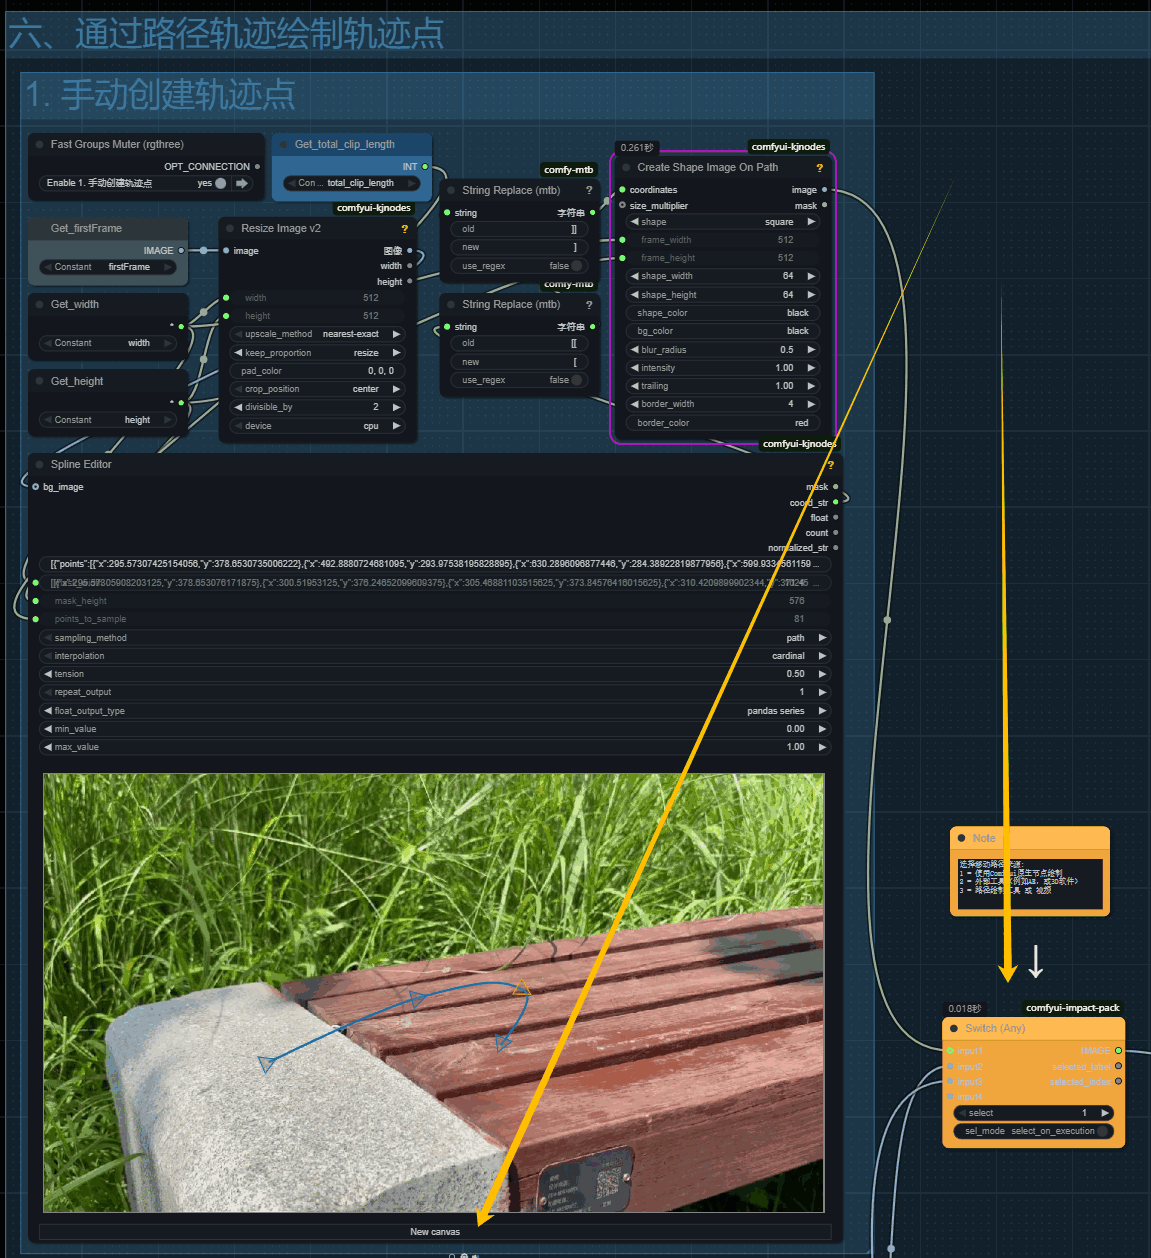Open the interpolation cardinal dropdown
The image size is (1151, 1258).
[434, 656]
